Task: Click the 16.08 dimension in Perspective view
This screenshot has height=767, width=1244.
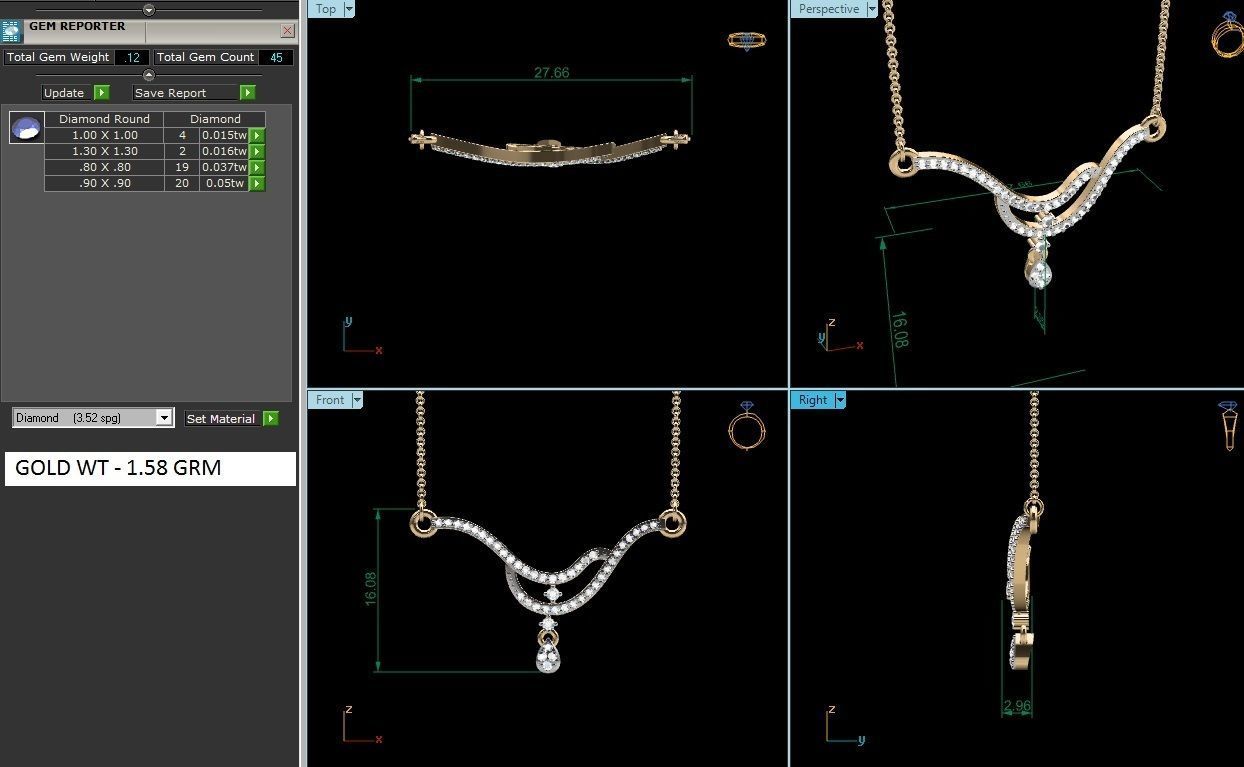Action: (x=899, y=330)
